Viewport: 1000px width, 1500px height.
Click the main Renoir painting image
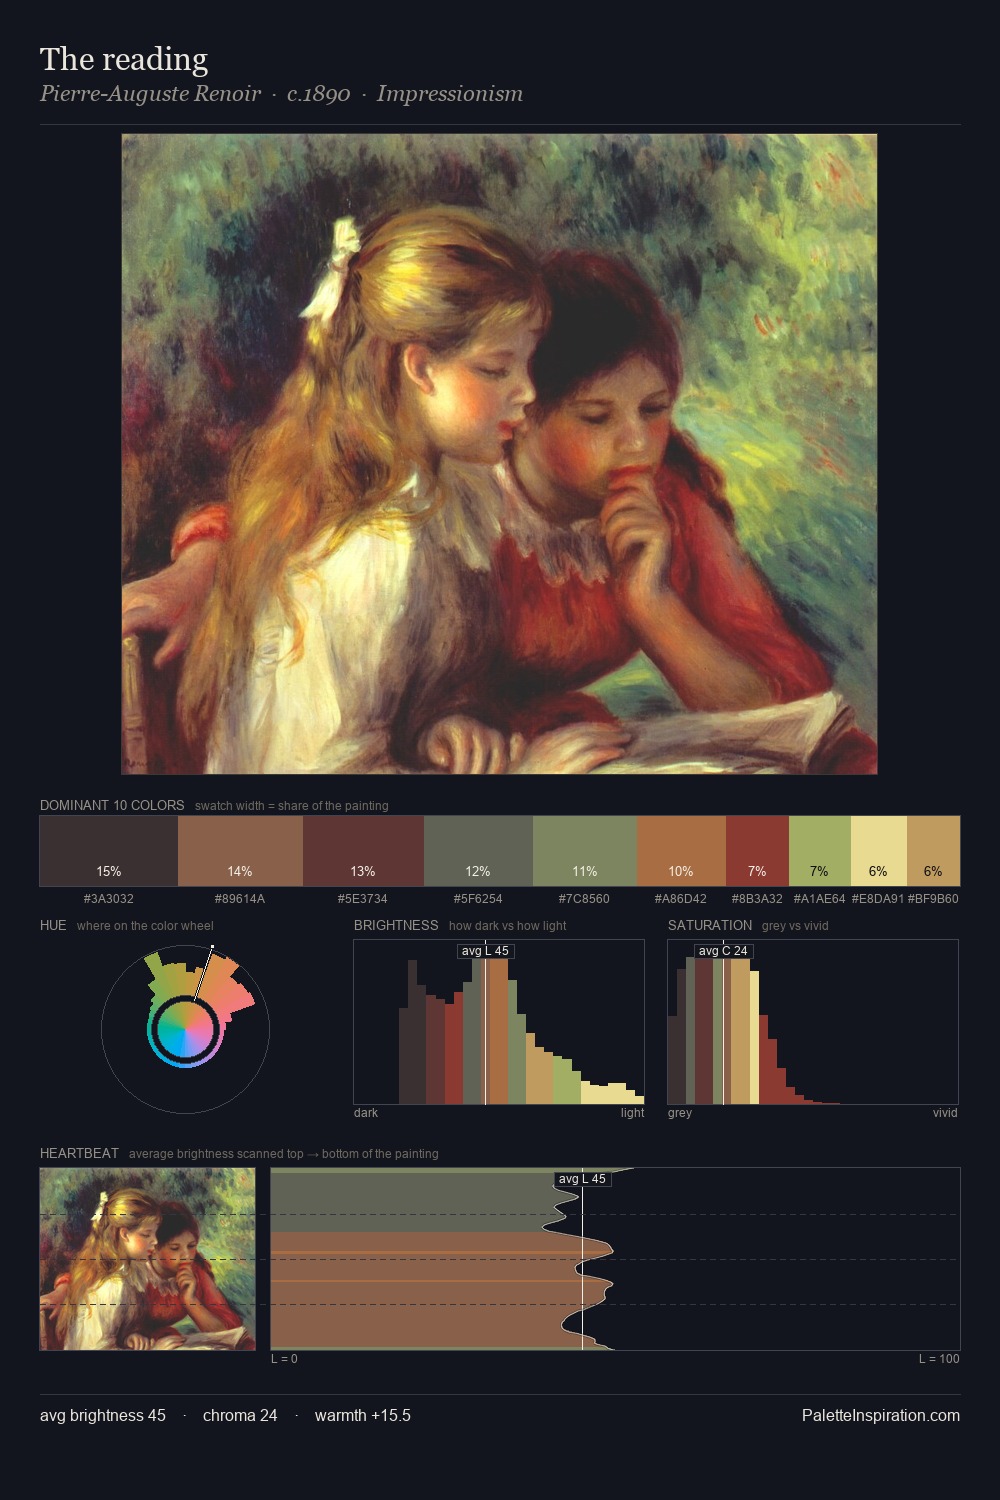[x=499, y=454]
